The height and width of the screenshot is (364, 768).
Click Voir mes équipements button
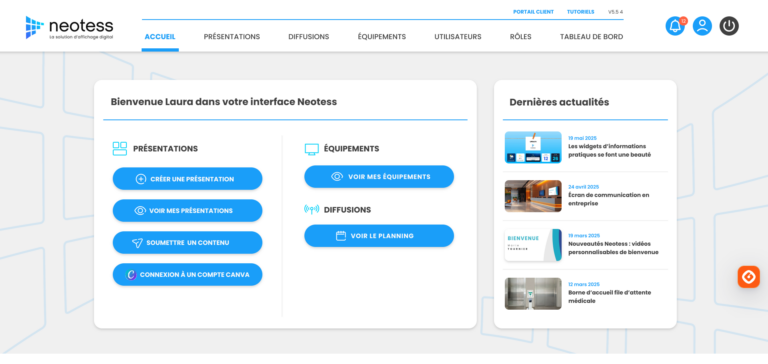(379, 176)
